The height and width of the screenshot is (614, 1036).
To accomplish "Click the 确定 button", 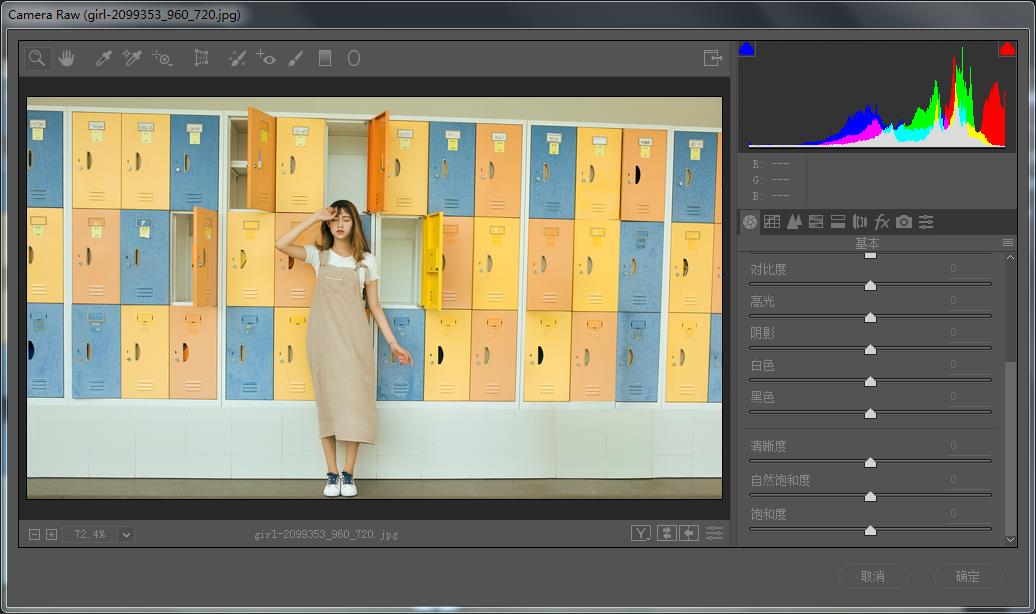I will (967, 577).
